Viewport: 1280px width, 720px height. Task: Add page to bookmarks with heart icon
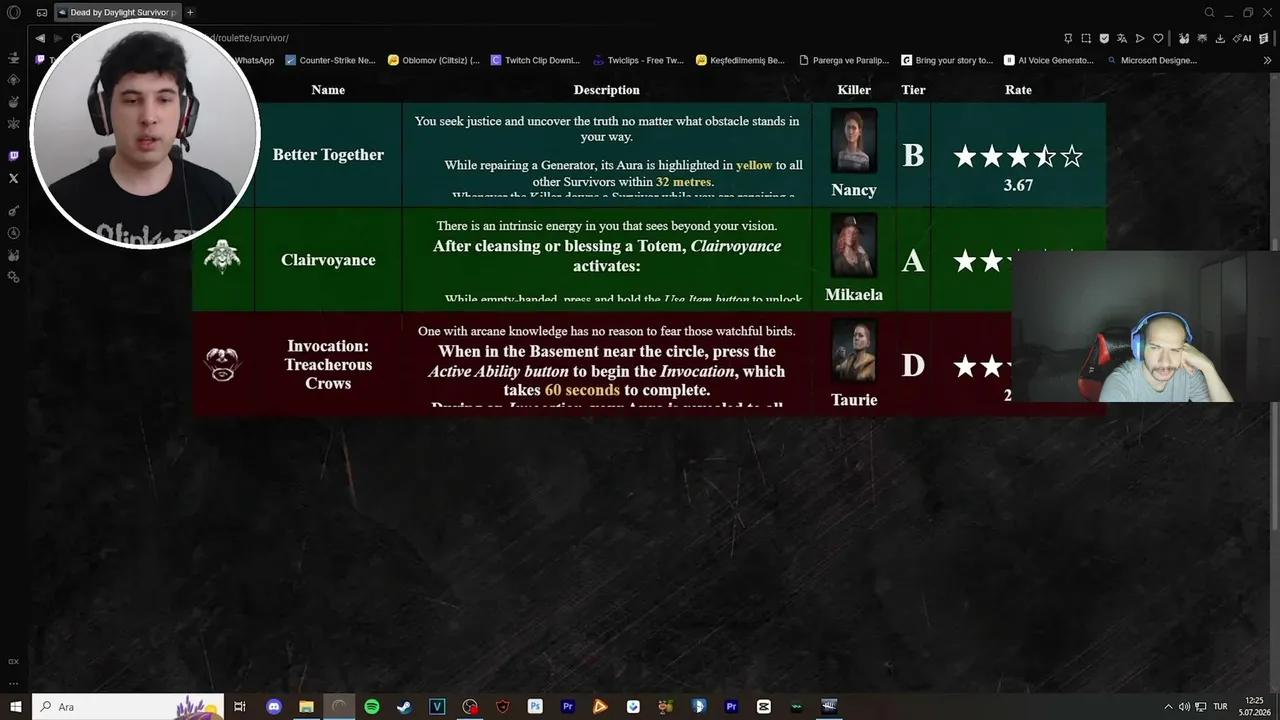click(x=1158, y=38)
